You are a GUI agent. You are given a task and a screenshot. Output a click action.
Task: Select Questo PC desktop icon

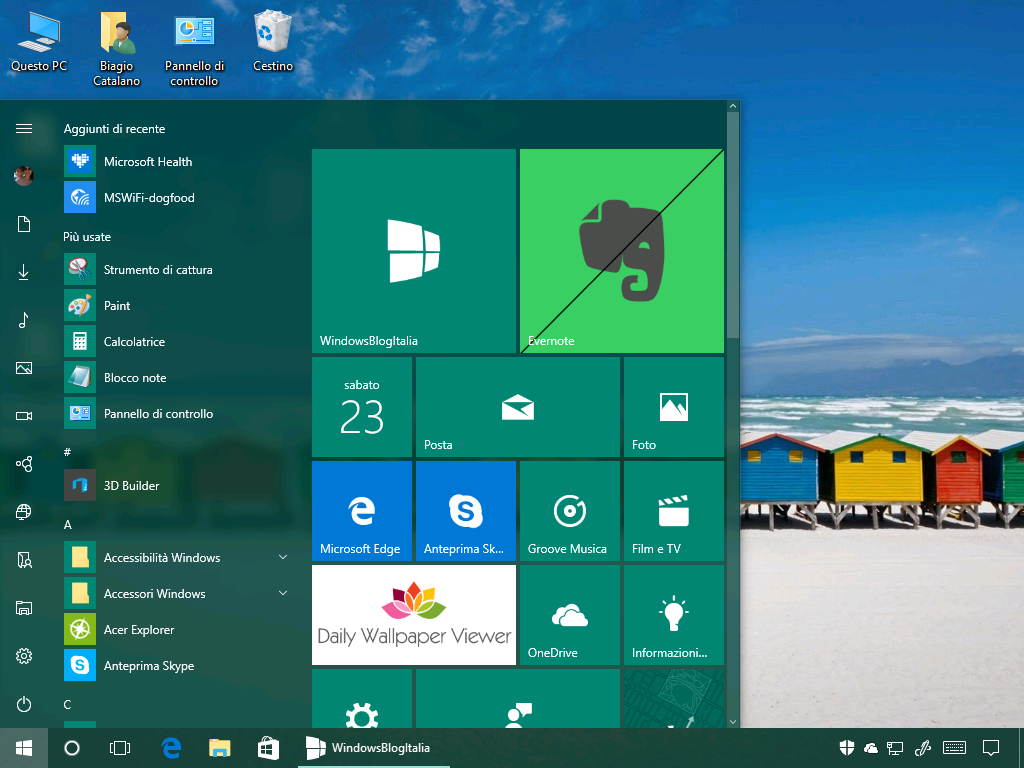pos(39,41)
